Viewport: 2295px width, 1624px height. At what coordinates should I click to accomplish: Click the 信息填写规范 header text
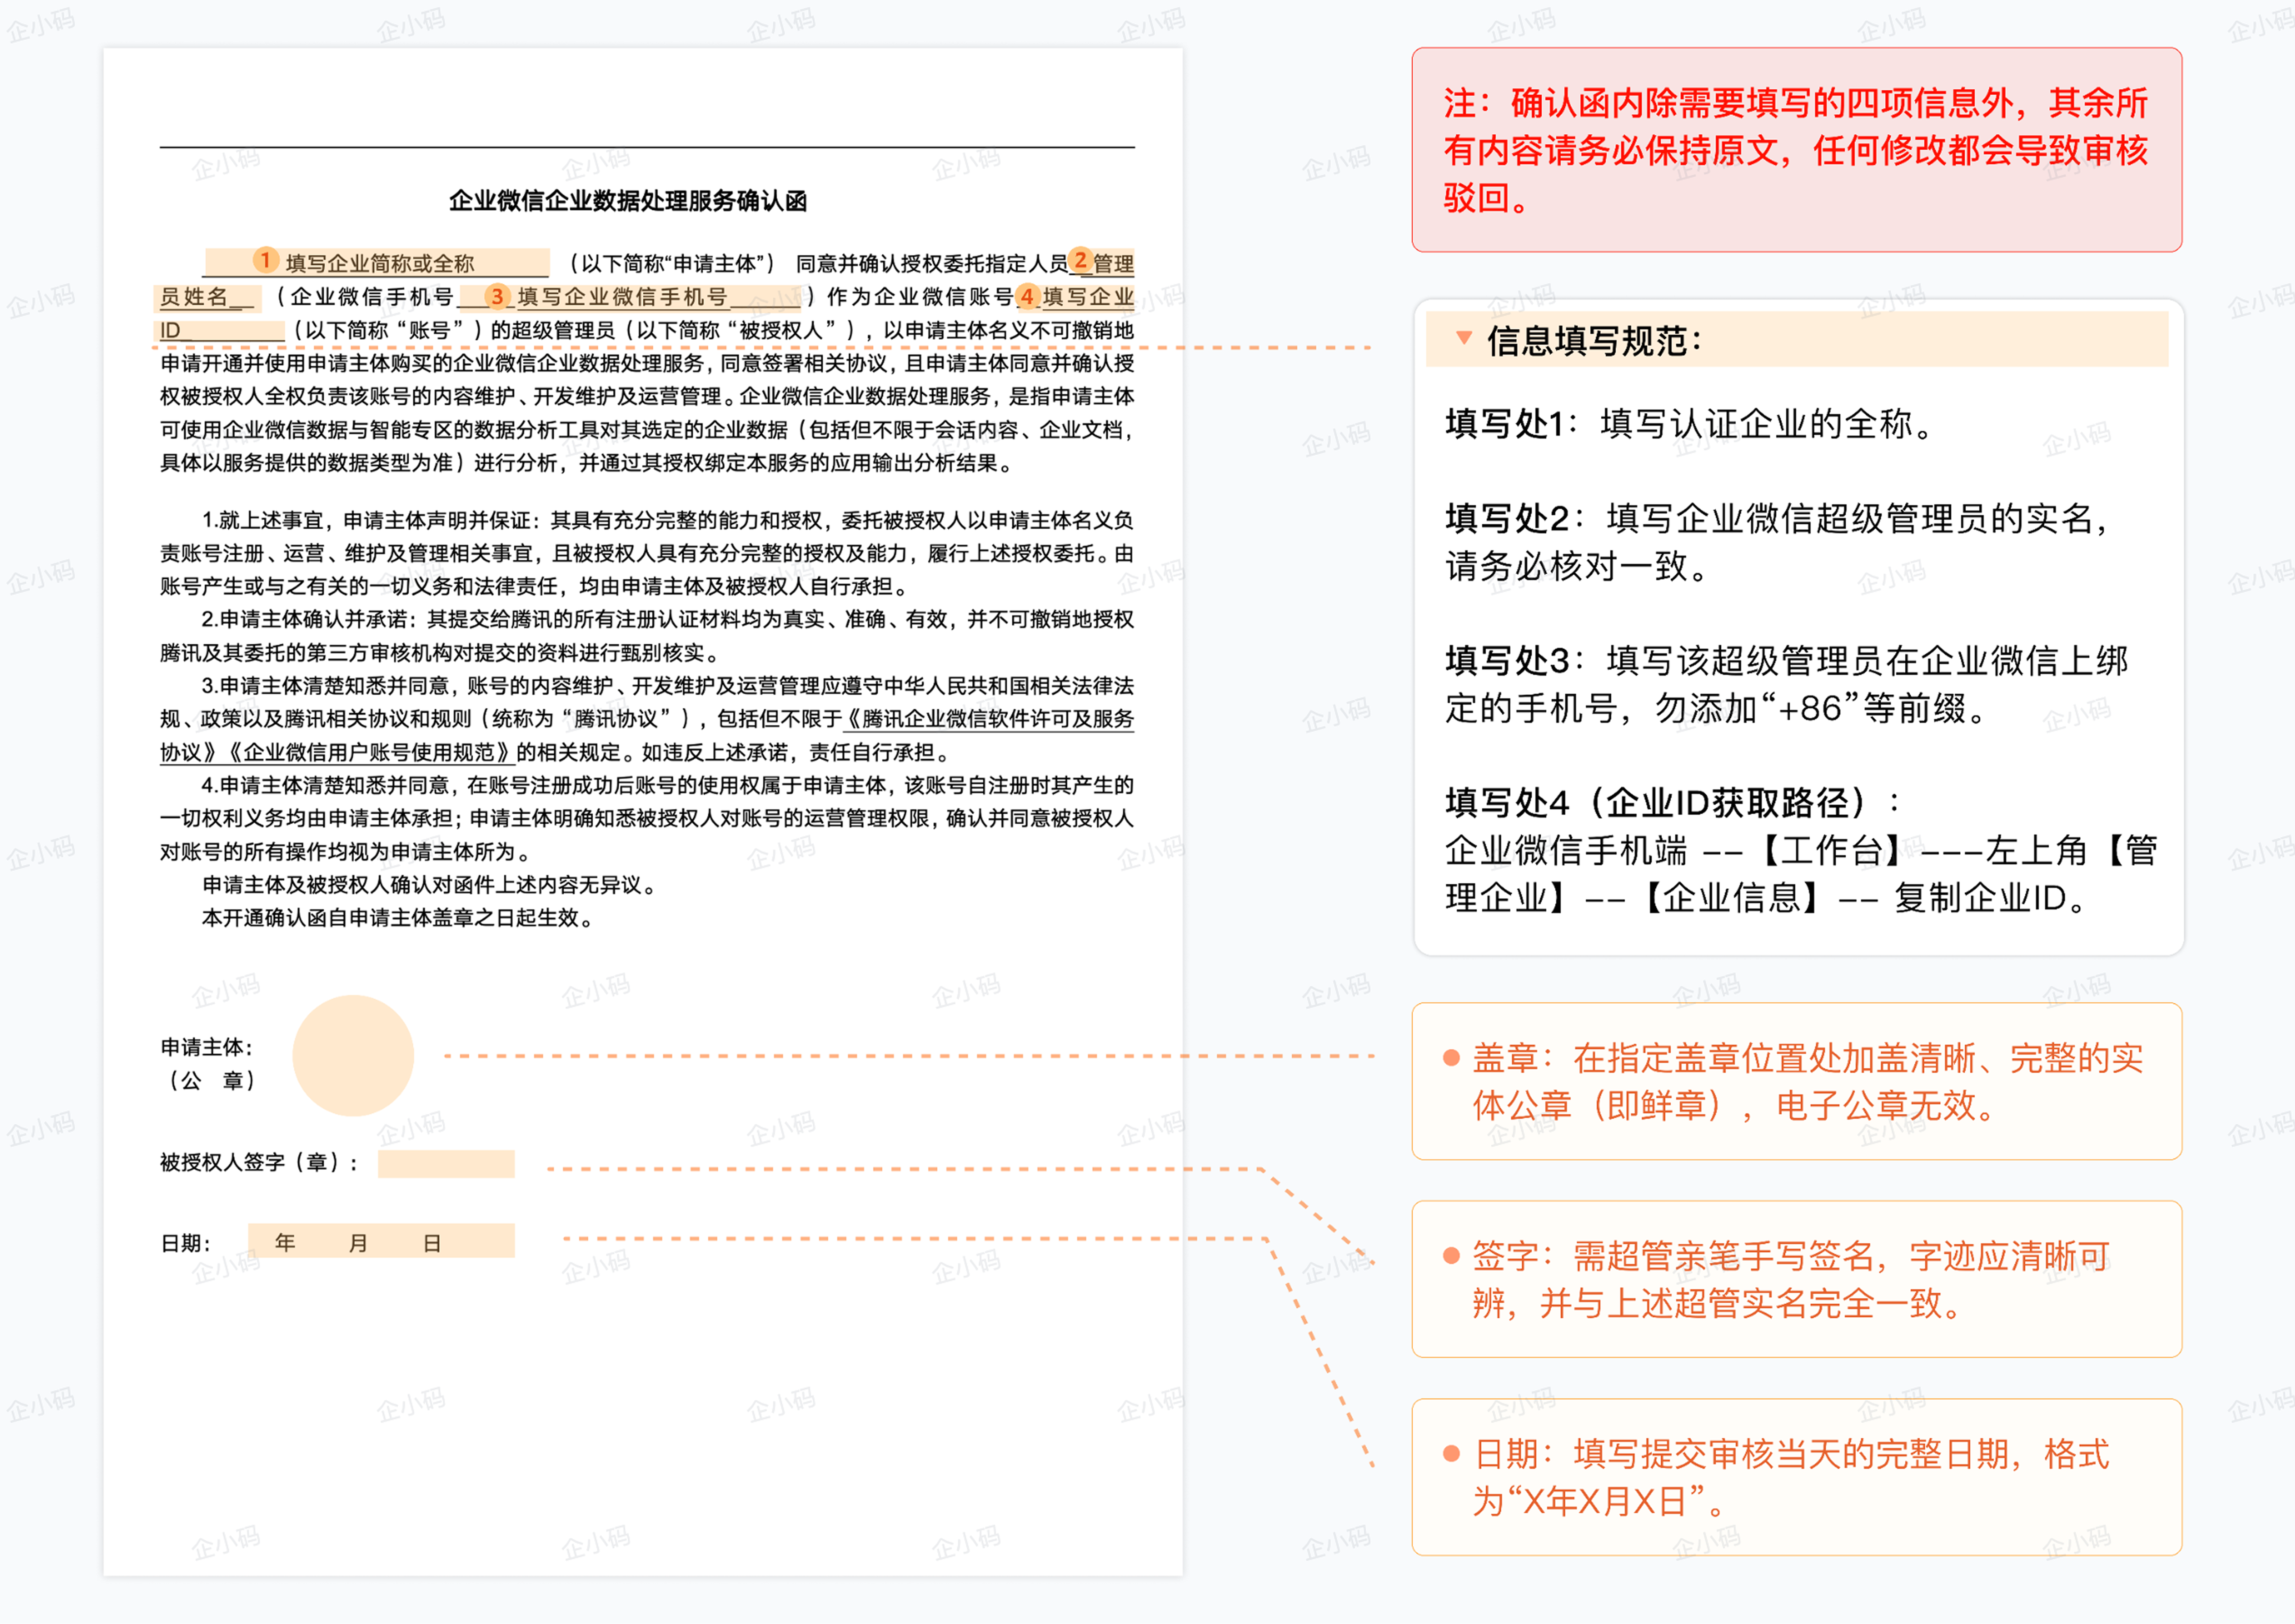pos(1594,341)
